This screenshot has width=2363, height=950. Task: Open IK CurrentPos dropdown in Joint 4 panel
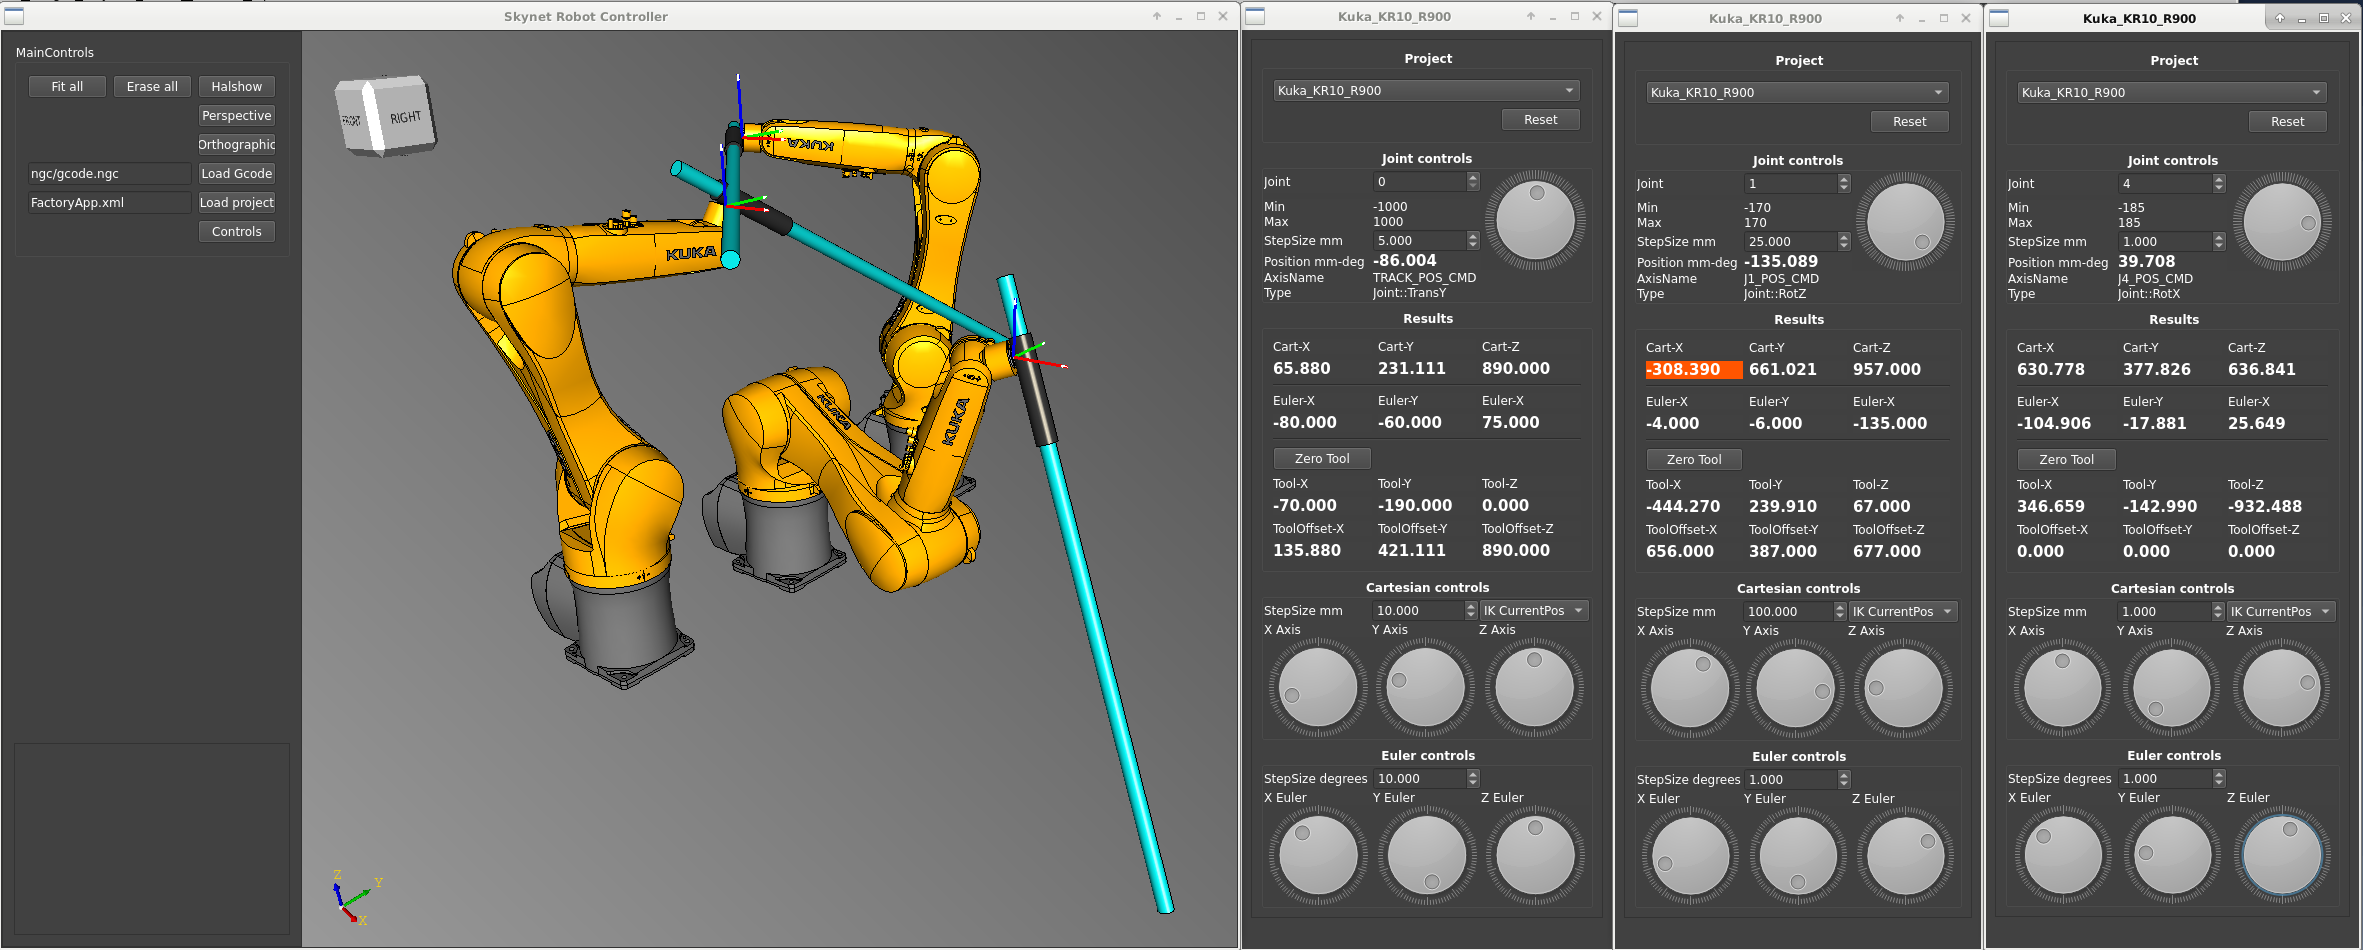click(x=2280, y=612)
